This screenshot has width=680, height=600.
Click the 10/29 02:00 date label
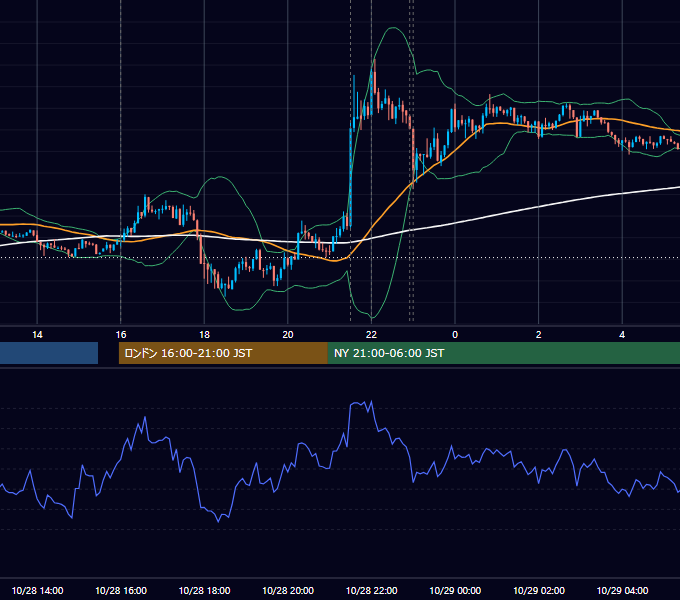tap(539, 590)
